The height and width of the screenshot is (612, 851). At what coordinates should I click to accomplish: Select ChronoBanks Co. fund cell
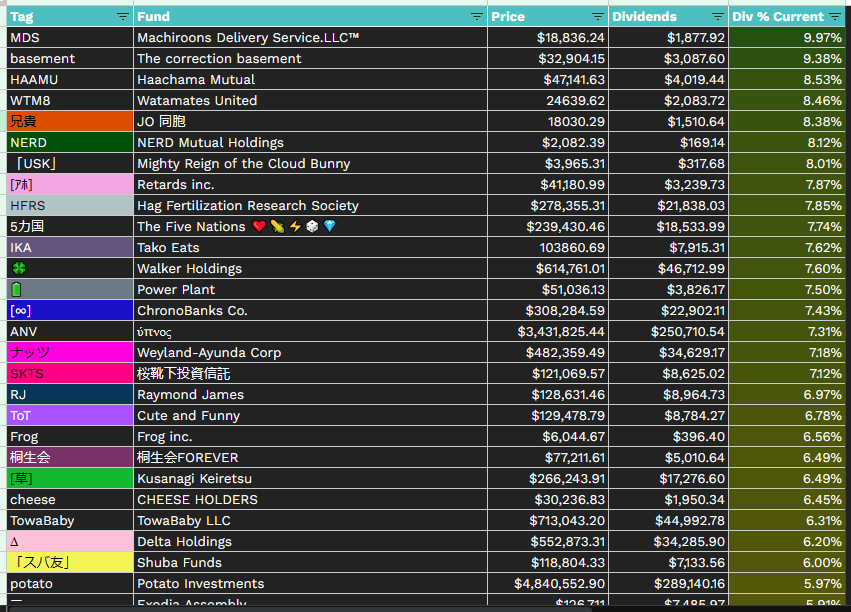tap(310, 311)
